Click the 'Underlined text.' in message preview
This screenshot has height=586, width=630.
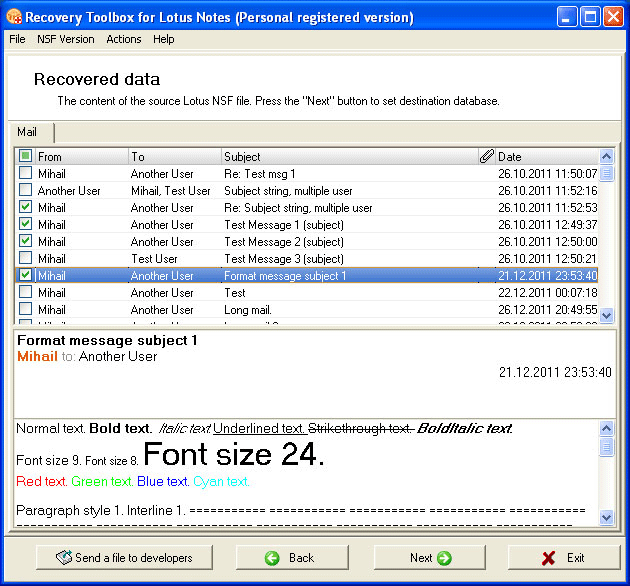(259, 428)
